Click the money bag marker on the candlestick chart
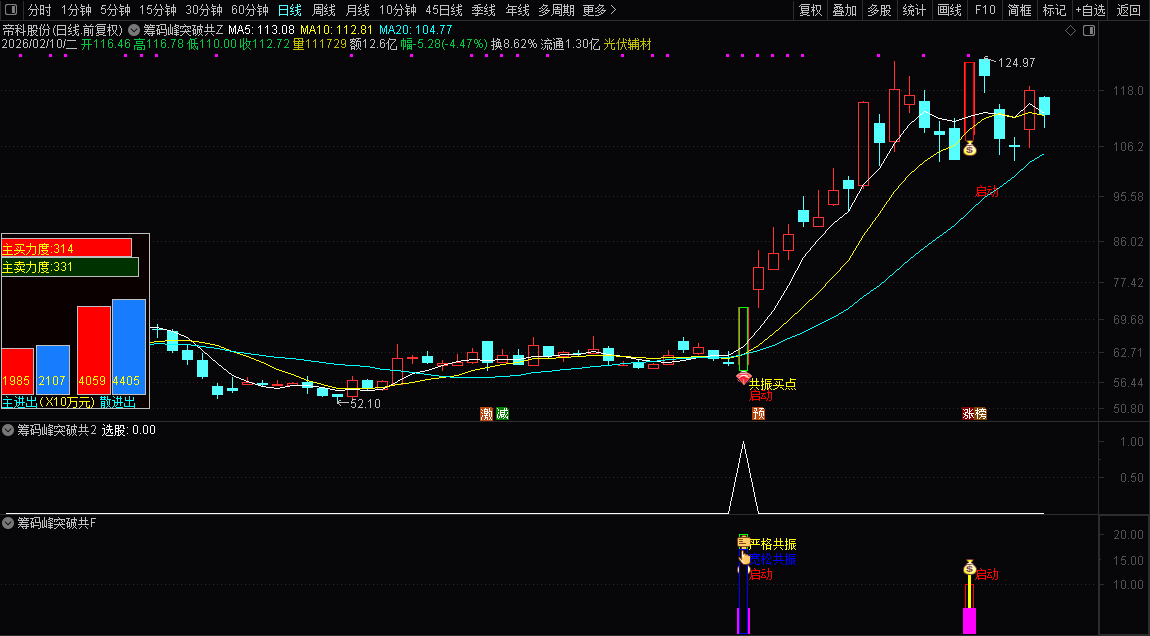Image resolution: width=1150 pixels, height=636 pixels. pos(969,148)
